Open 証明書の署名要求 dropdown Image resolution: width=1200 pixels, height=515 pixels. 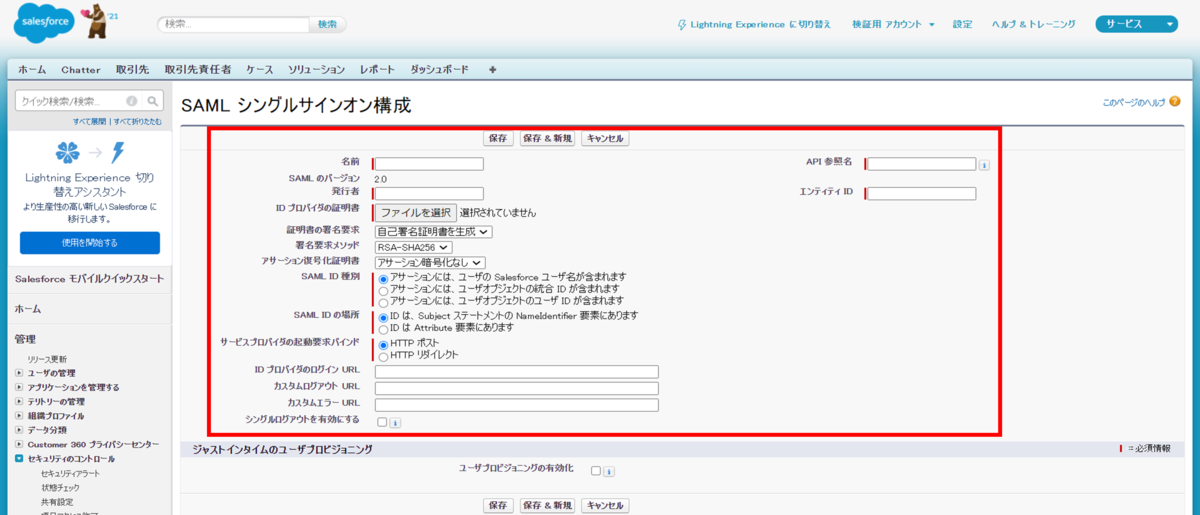434,232
